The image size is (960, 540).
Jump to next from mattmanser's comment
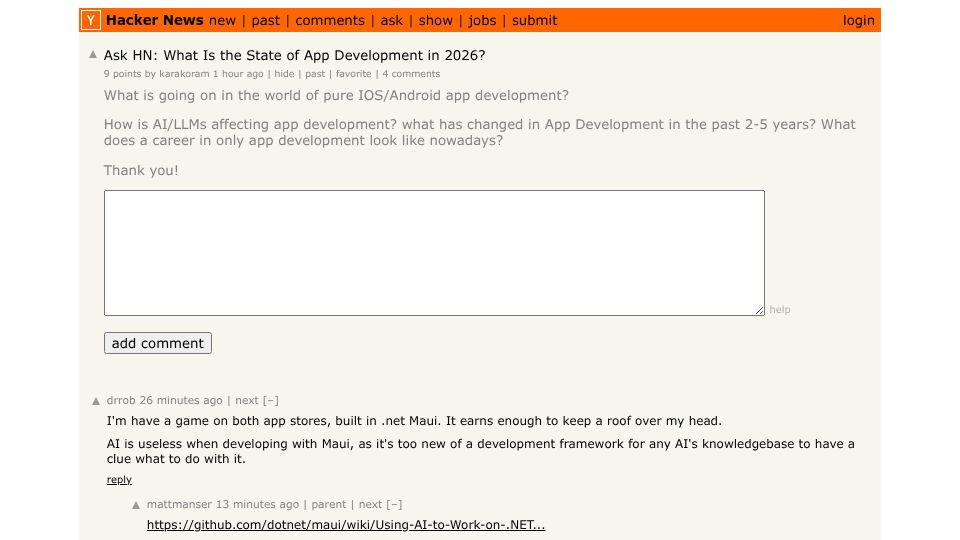click(x=370, y=504)
